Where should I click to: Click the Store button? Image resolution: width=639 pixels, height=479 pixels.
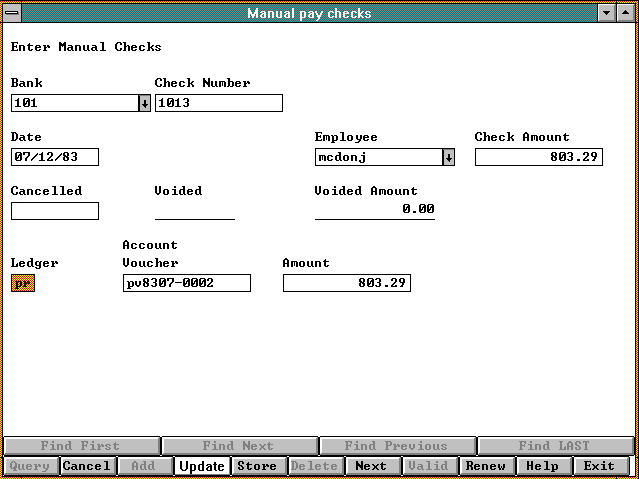pos(257,466)
